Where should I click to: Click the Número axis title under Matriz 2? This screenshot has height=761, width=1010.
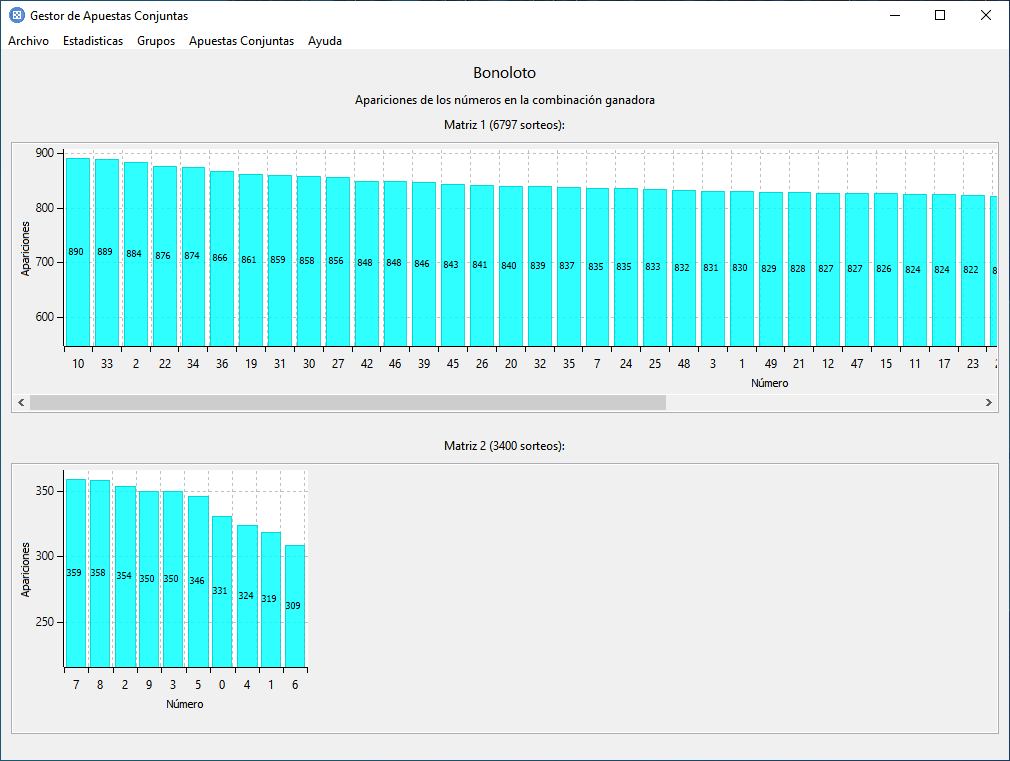[185, 704]
